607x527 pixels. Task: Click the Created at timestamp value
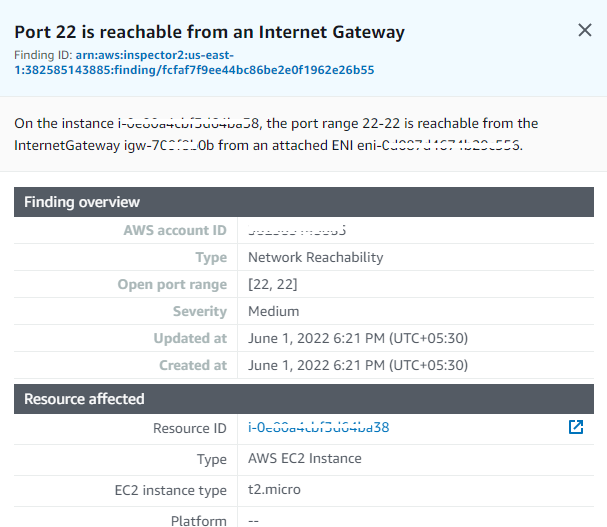click(358, 366)
